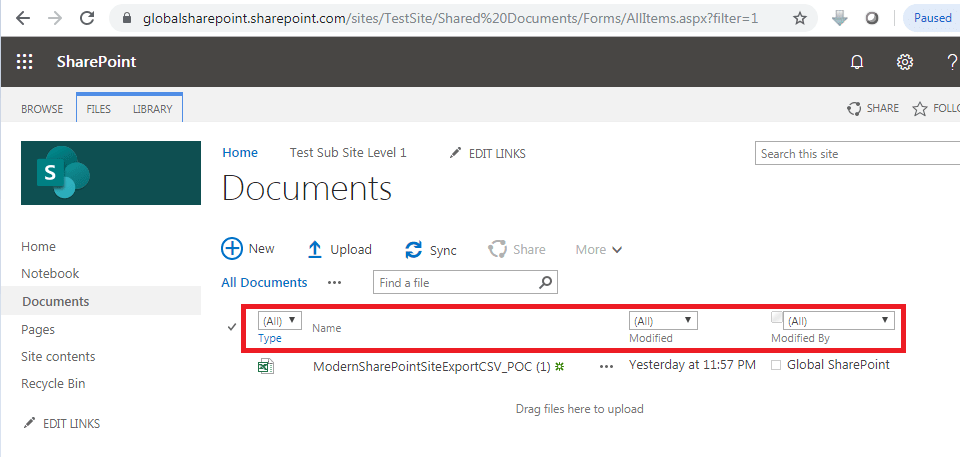Open Pages in left sidebar
Viewport: 960px width, 457px height.
point(38,330)
